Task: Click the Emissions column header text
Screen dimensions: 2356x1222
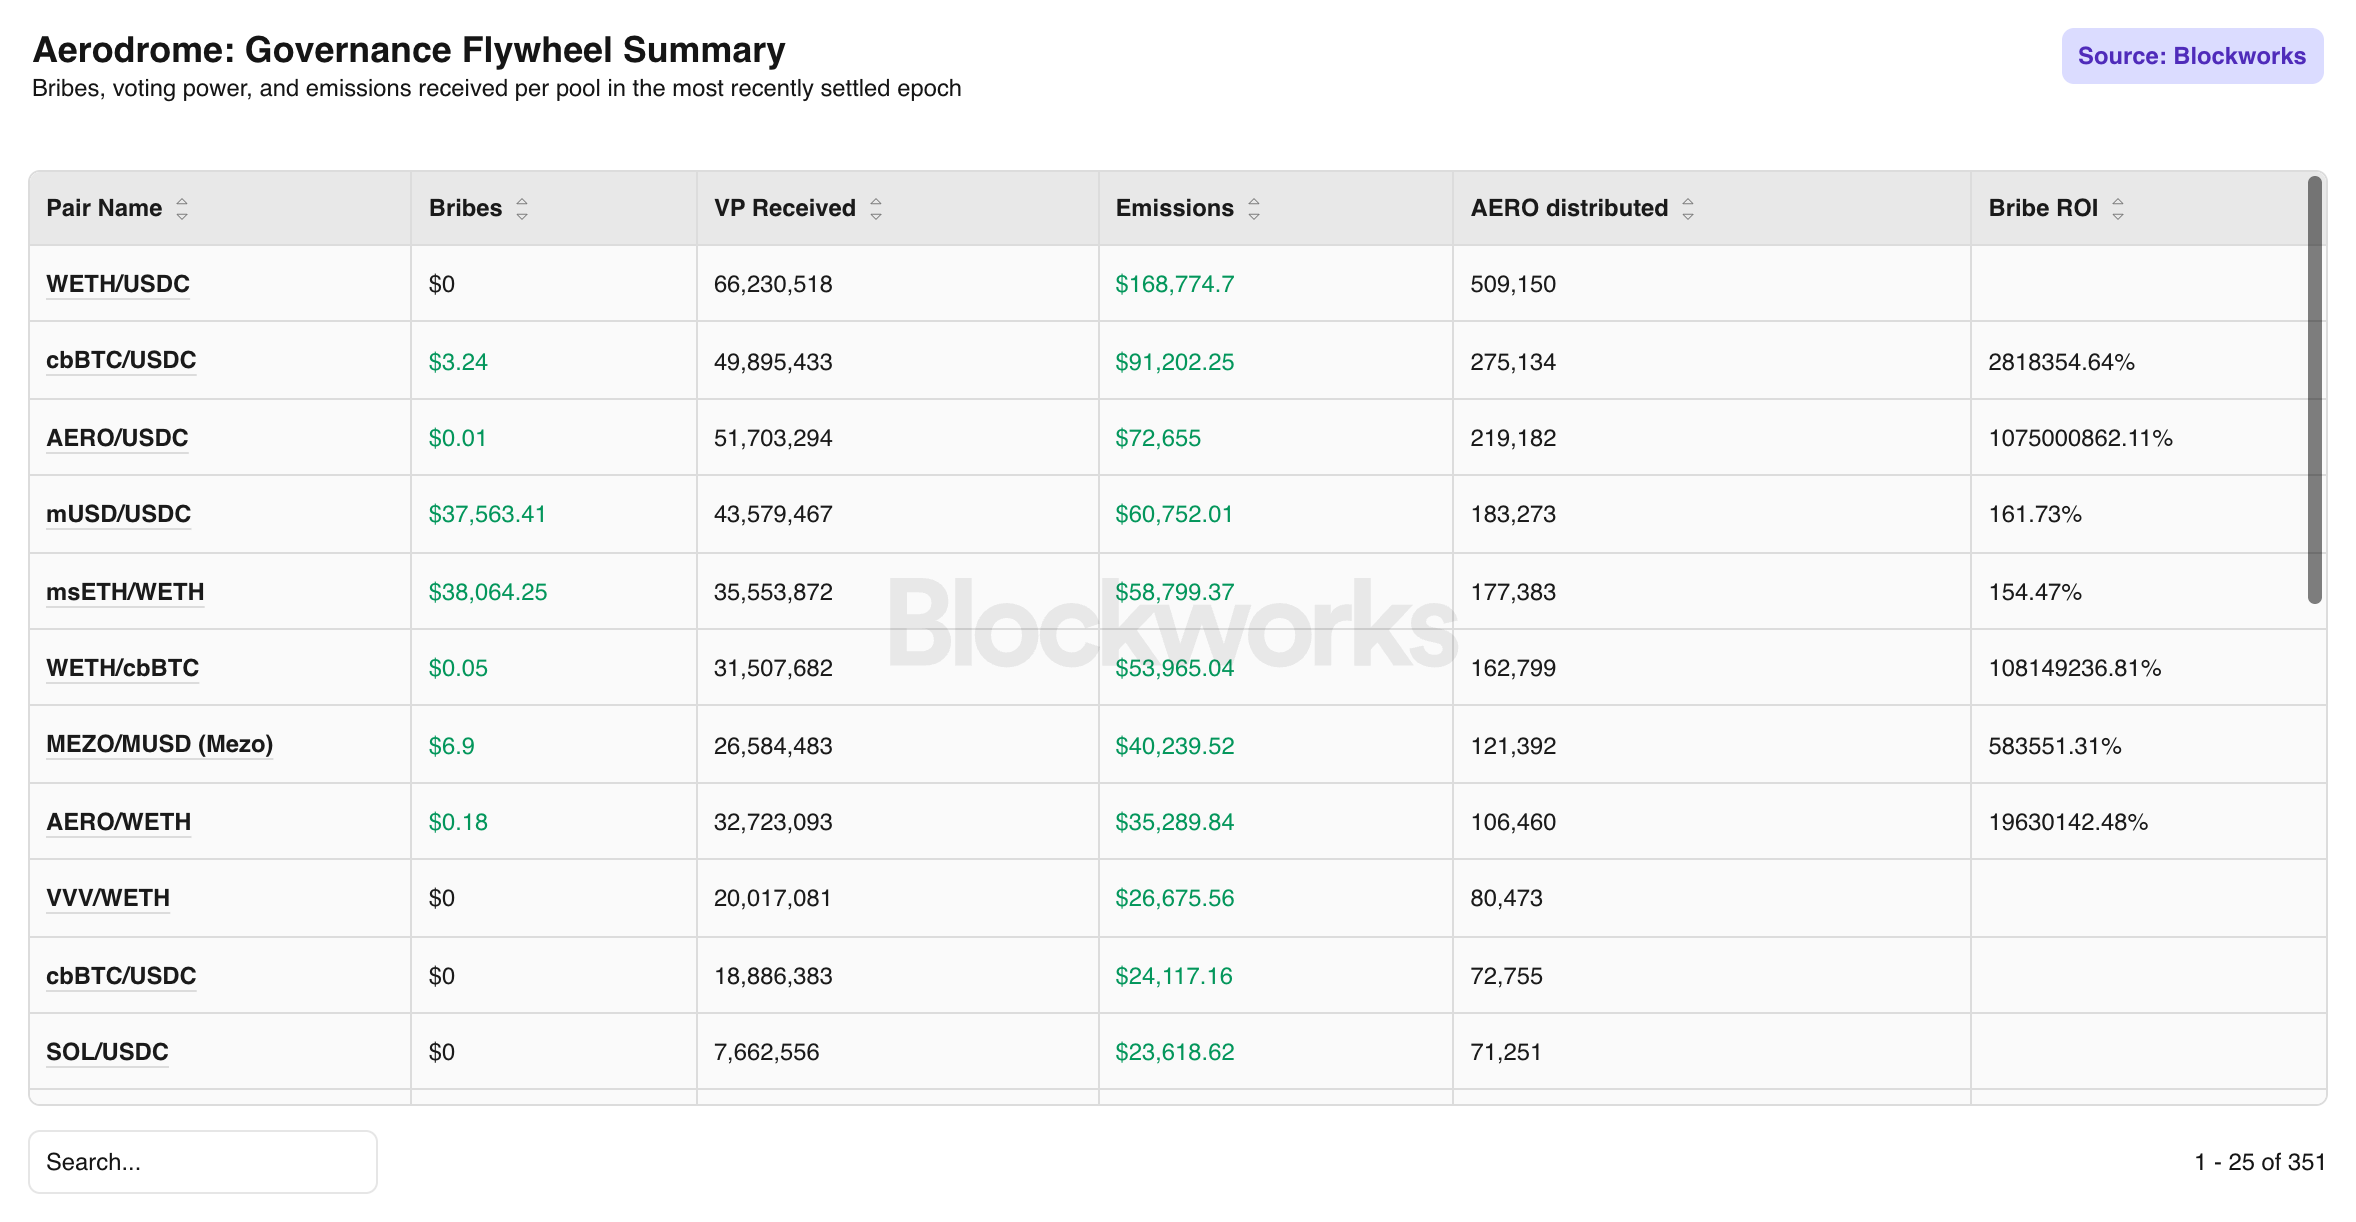Action: pos(1174,208)
